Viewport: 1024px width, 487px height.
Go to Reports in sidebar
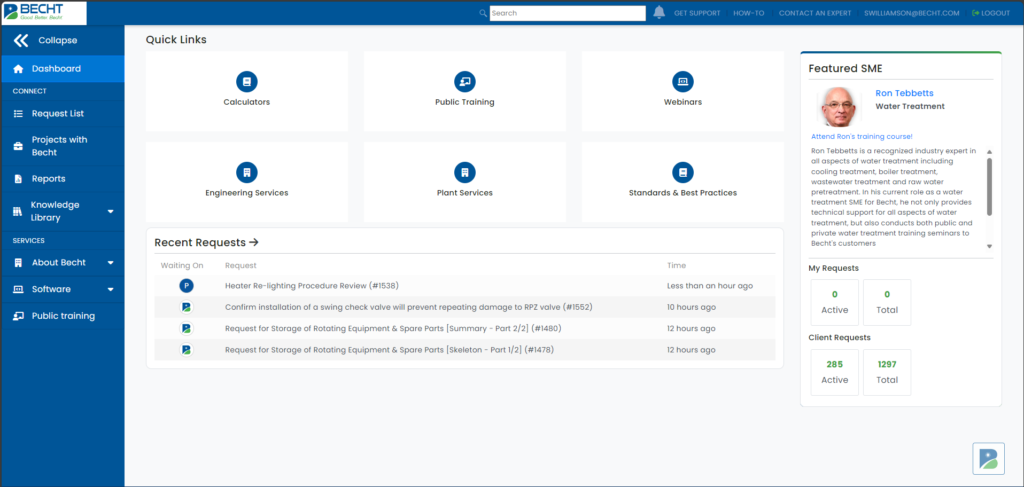(x=48, y=179)
